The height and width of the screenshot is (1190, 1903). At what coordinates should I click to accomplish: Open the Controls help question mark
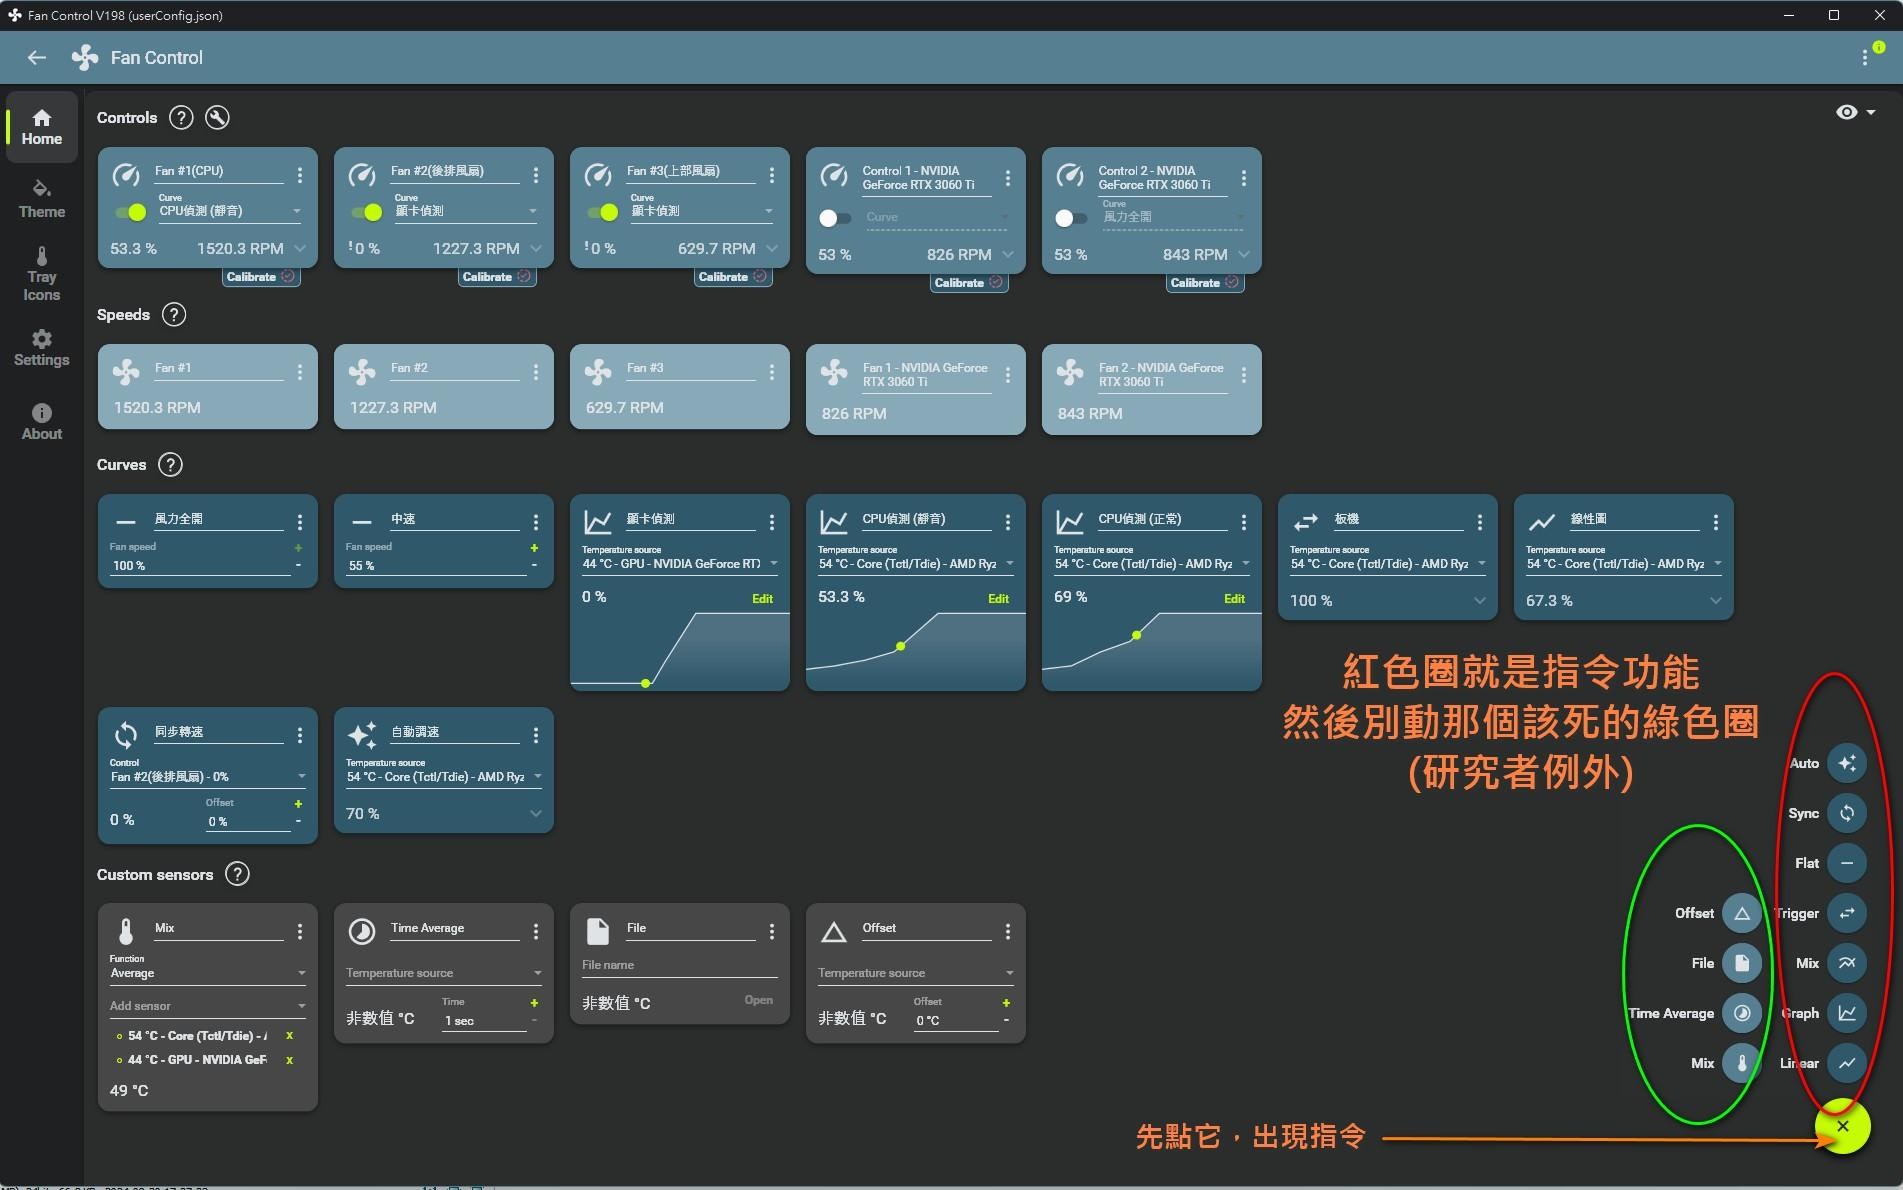181,118
